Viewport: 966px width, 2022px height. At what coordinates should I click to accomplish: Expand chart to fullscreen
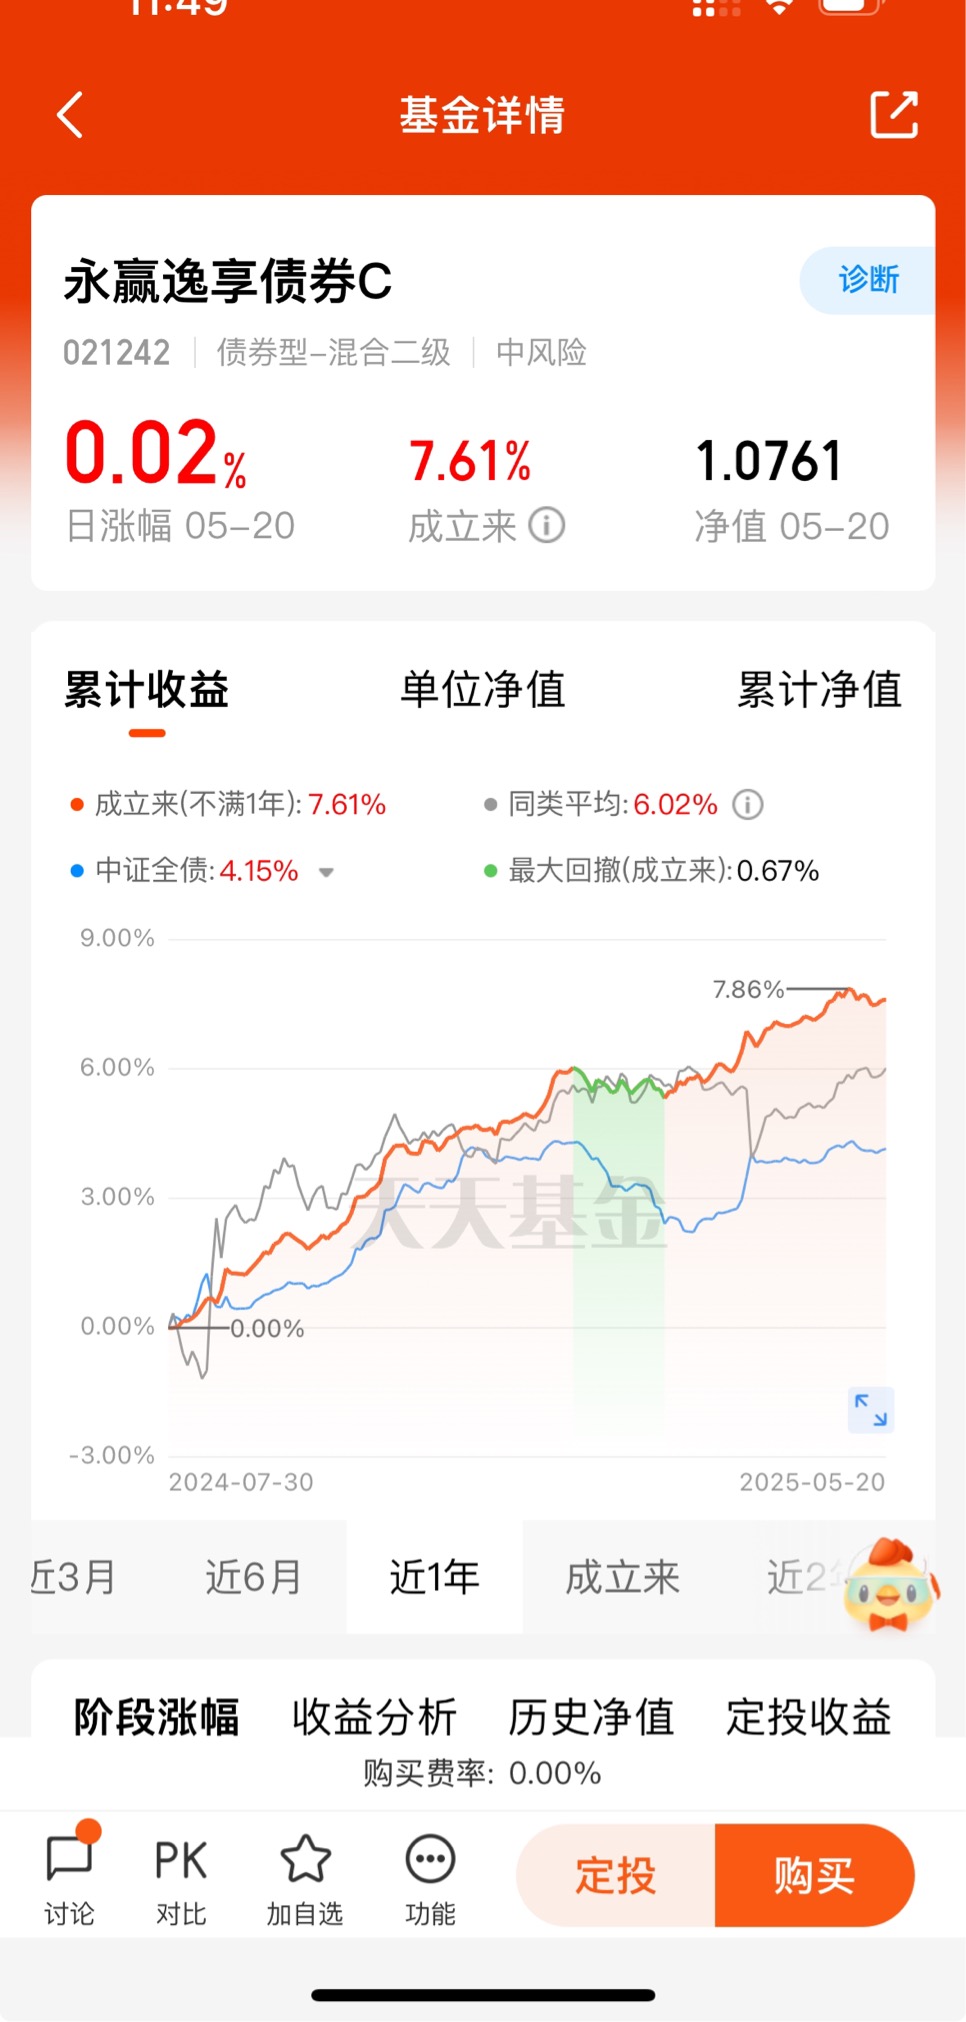tap(870, 1409)
